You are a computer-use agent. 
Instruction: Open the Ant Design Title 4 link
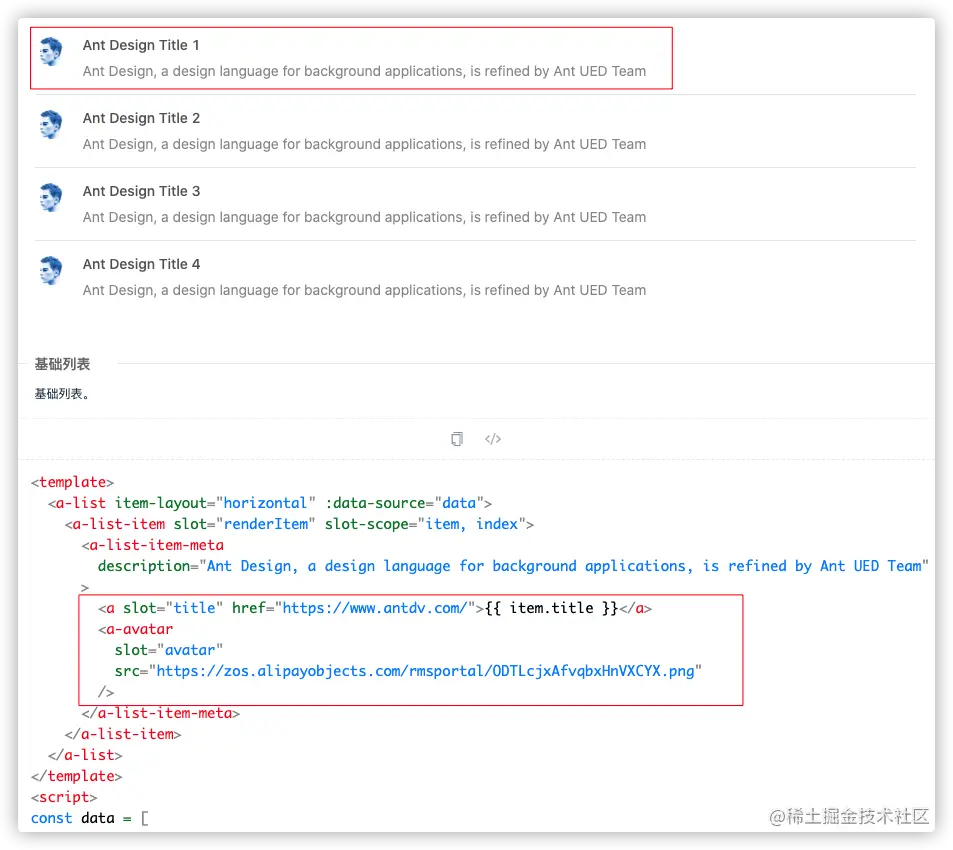(141, 264)
